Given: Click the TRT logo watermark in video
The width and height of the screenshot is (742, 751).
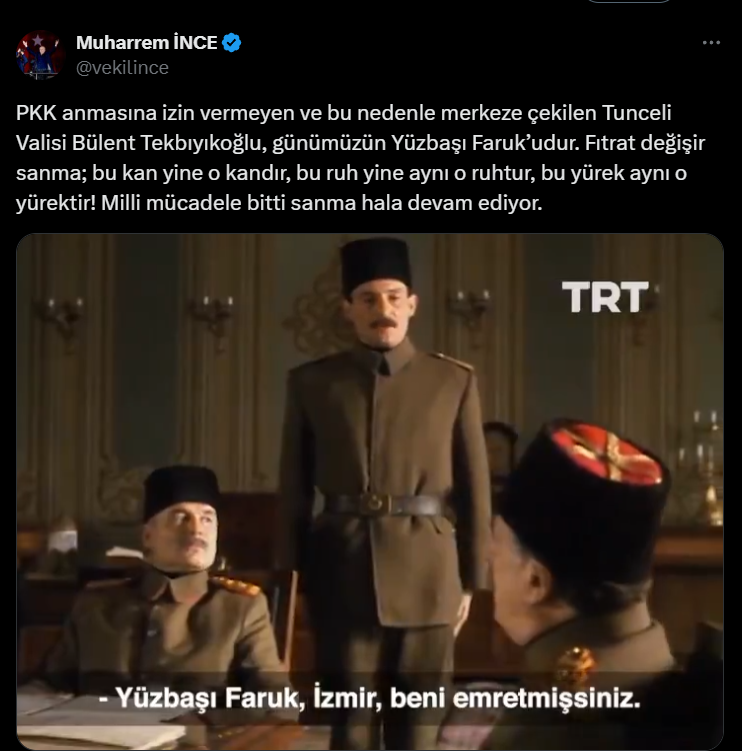Looking at the screenshot, I should point(605,297).
